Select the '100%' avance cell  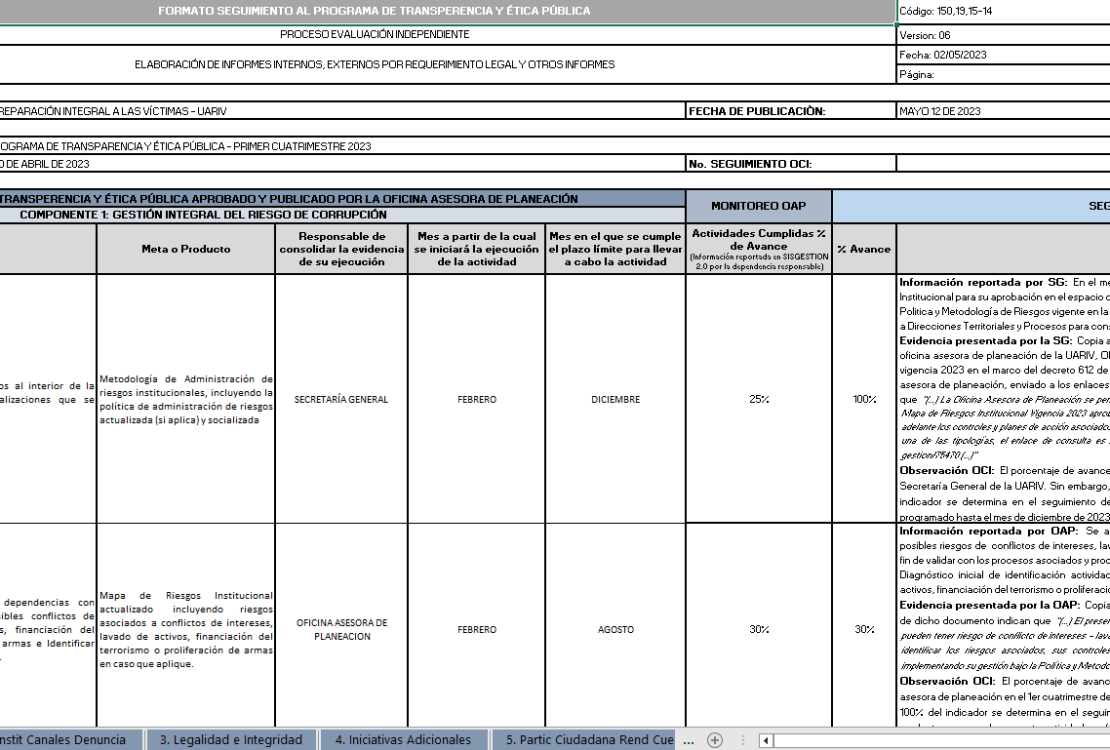click(864, 399)
